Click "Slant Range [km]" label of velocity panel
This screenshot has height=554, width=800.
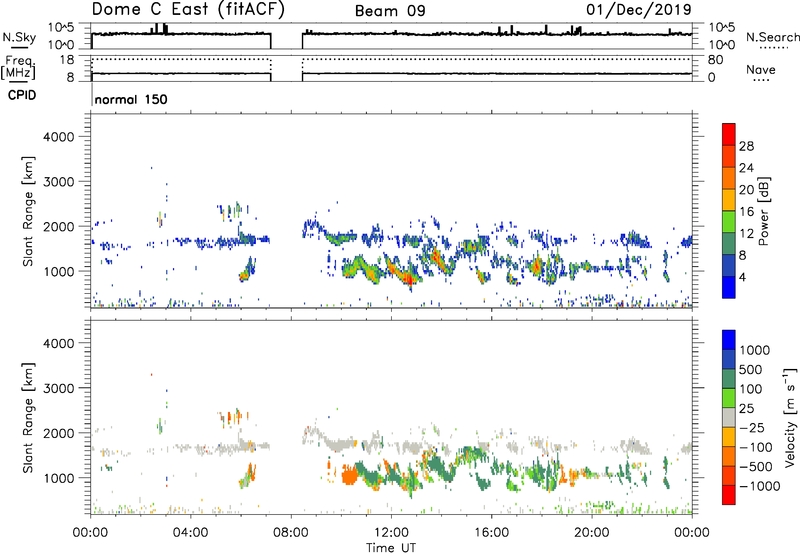[28, 418]
